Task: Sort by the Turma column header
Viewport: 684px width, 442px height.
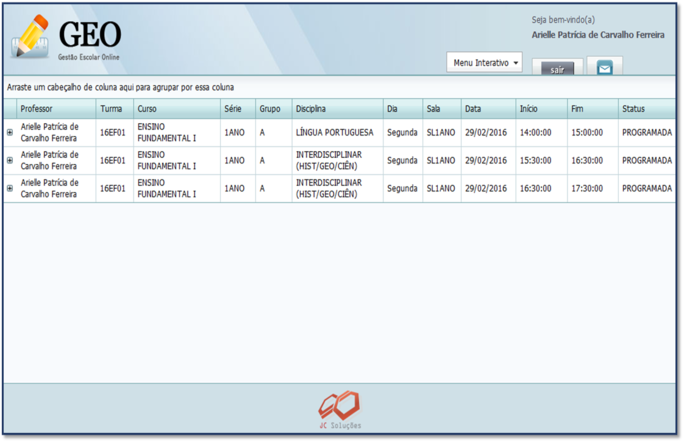Action: (x=115, y=109)
